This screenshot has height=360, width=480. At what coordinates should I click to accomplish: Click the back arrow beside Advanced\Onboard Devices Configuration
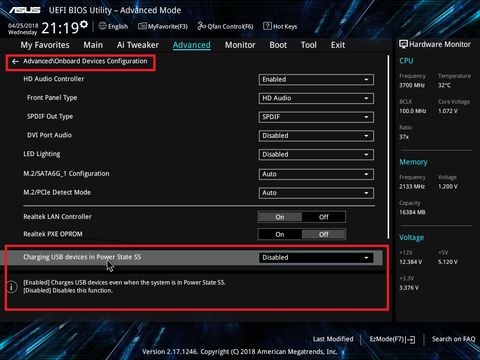click(x=15, y=61)
